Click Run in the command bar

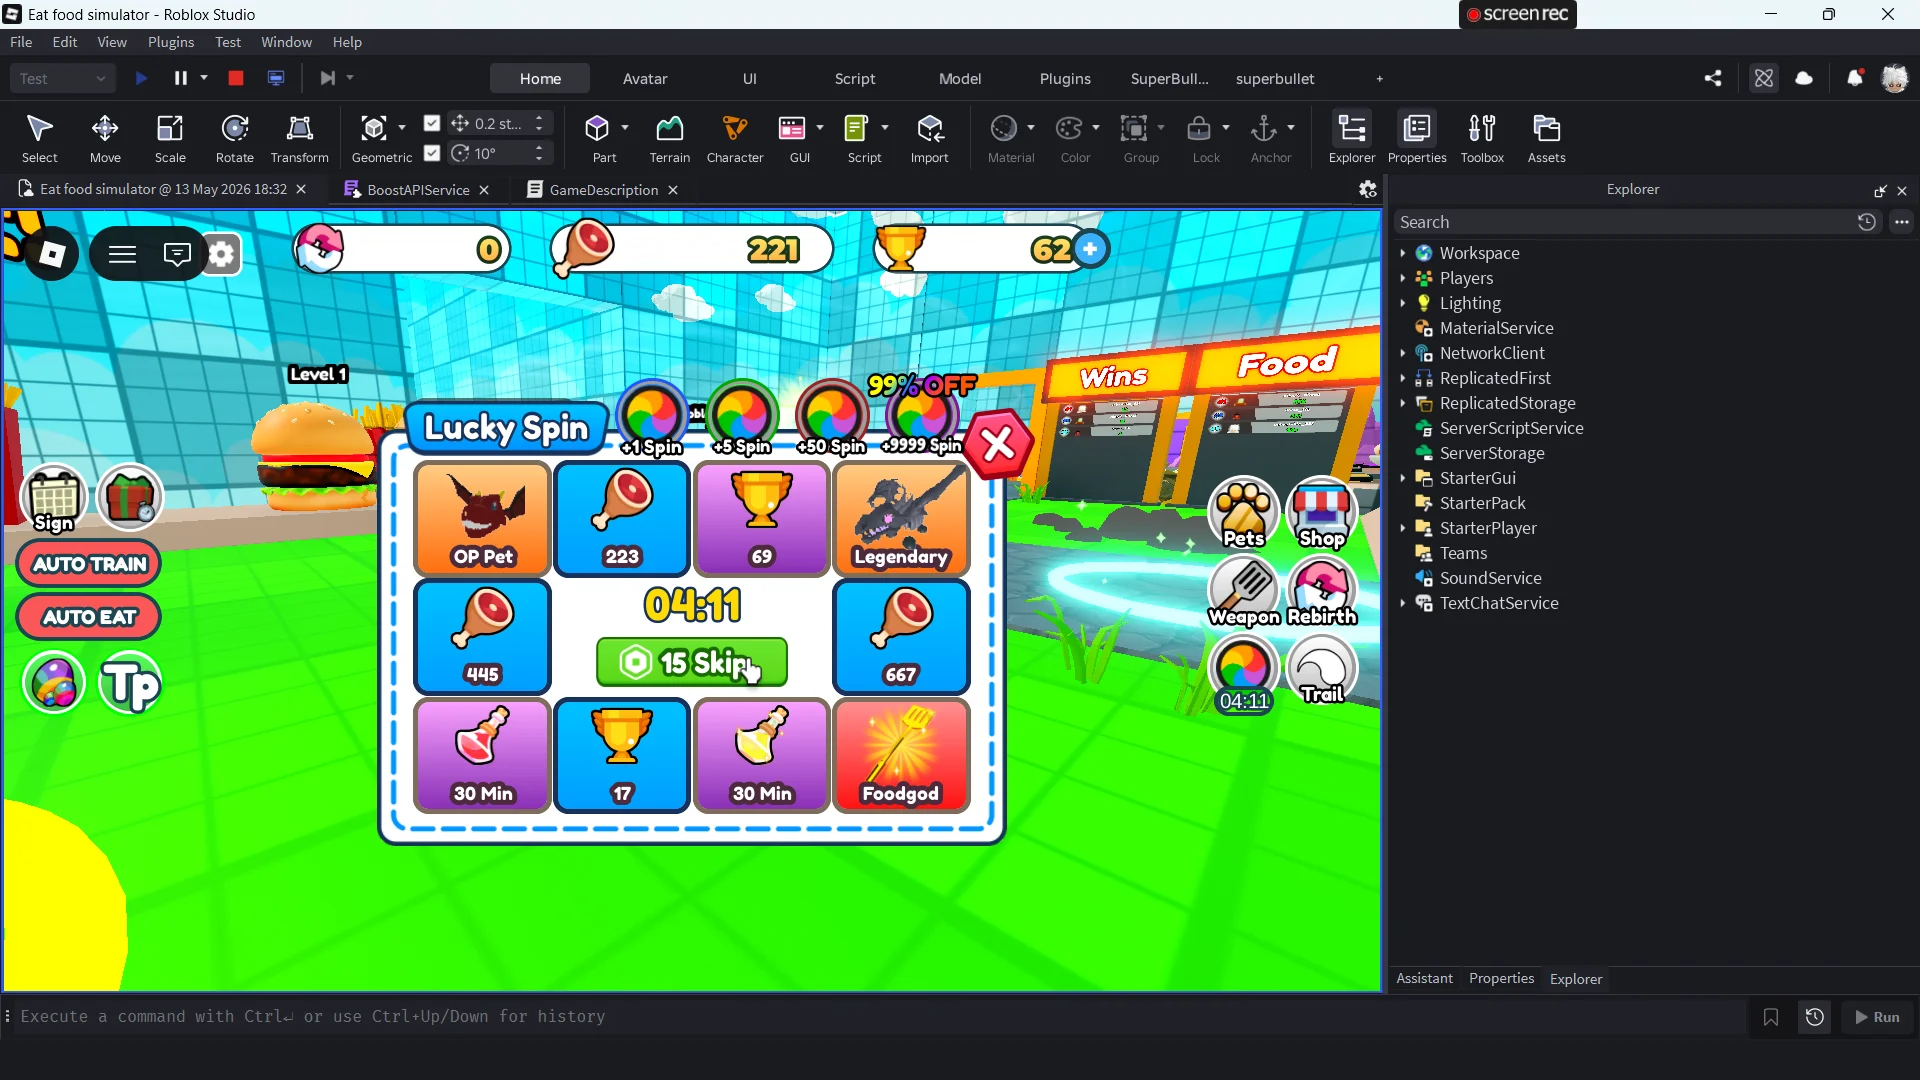pos(1877,1017)
